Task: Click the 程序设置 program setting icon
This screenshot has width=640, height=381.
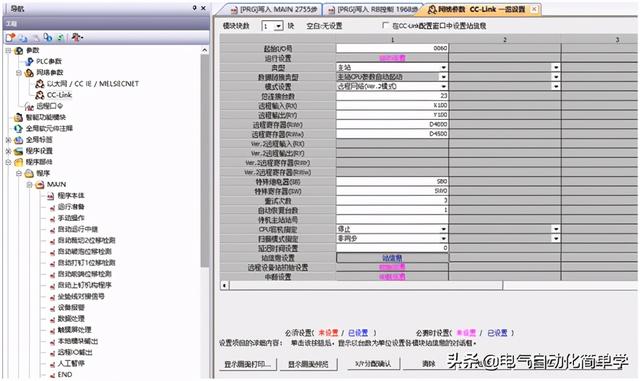Action: tap(19, 151)
